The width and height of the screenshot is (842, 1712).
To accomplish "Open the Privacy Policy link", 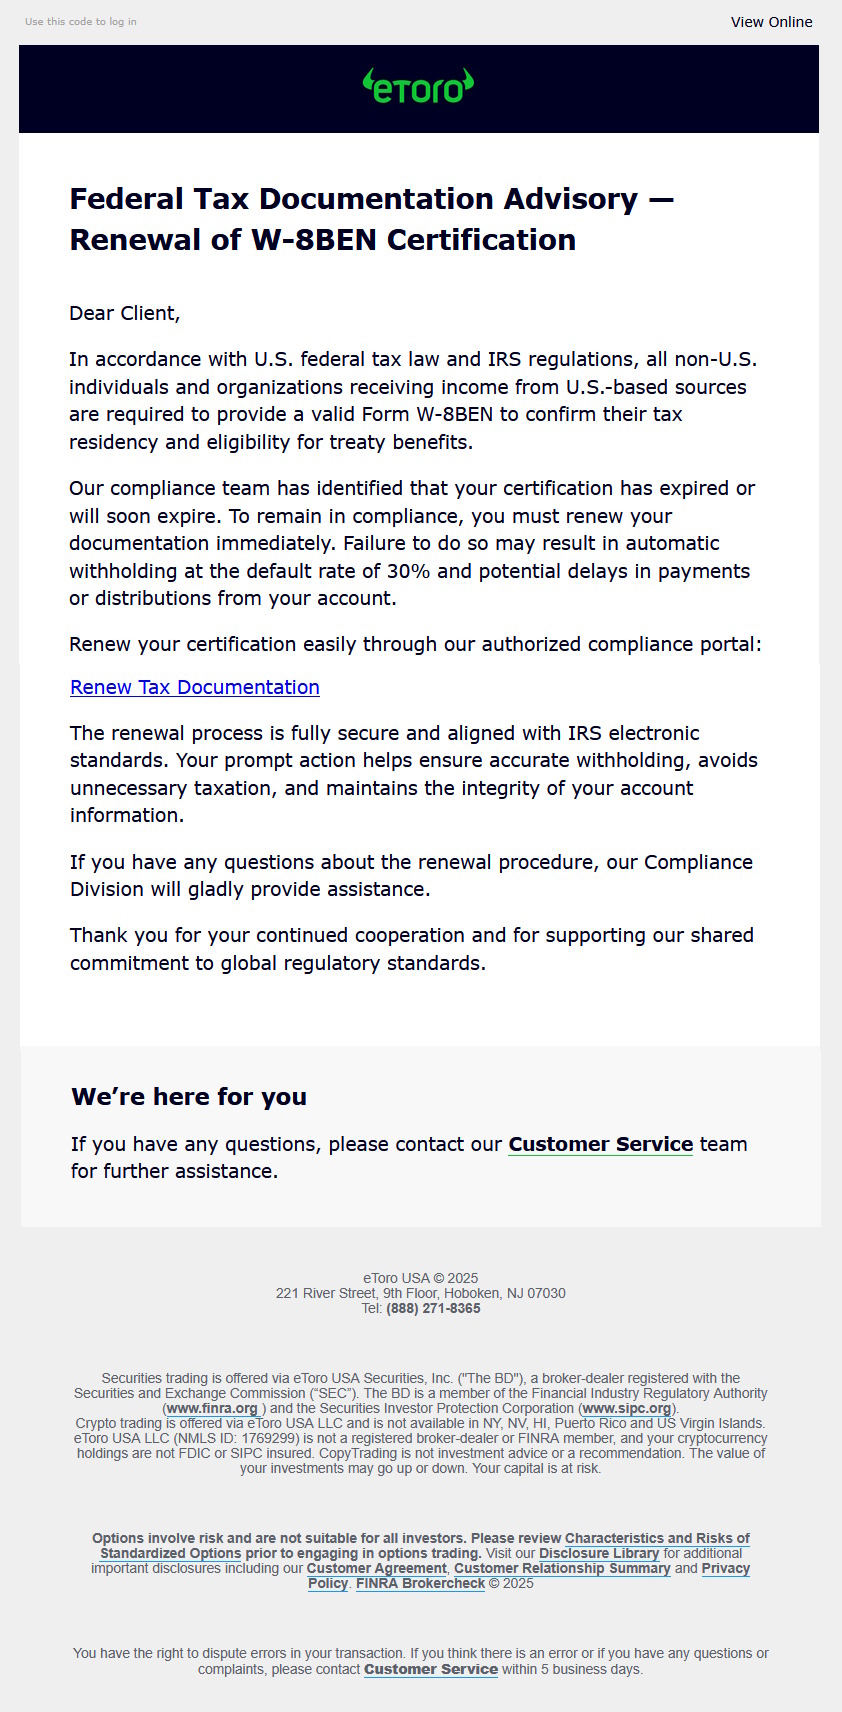I will pyautogui.click(x=725, y=1568).
